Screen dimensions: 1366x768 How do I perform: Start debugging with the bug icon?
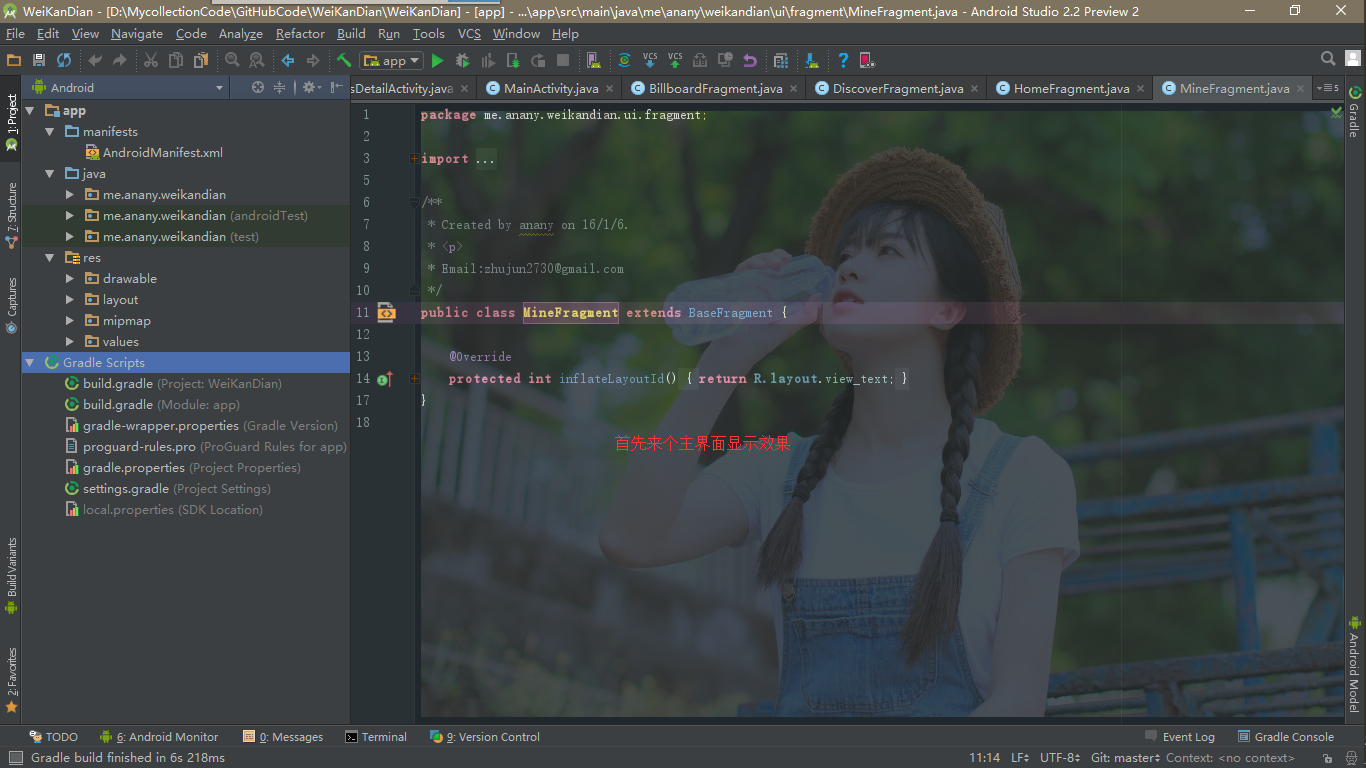point(463,60)
